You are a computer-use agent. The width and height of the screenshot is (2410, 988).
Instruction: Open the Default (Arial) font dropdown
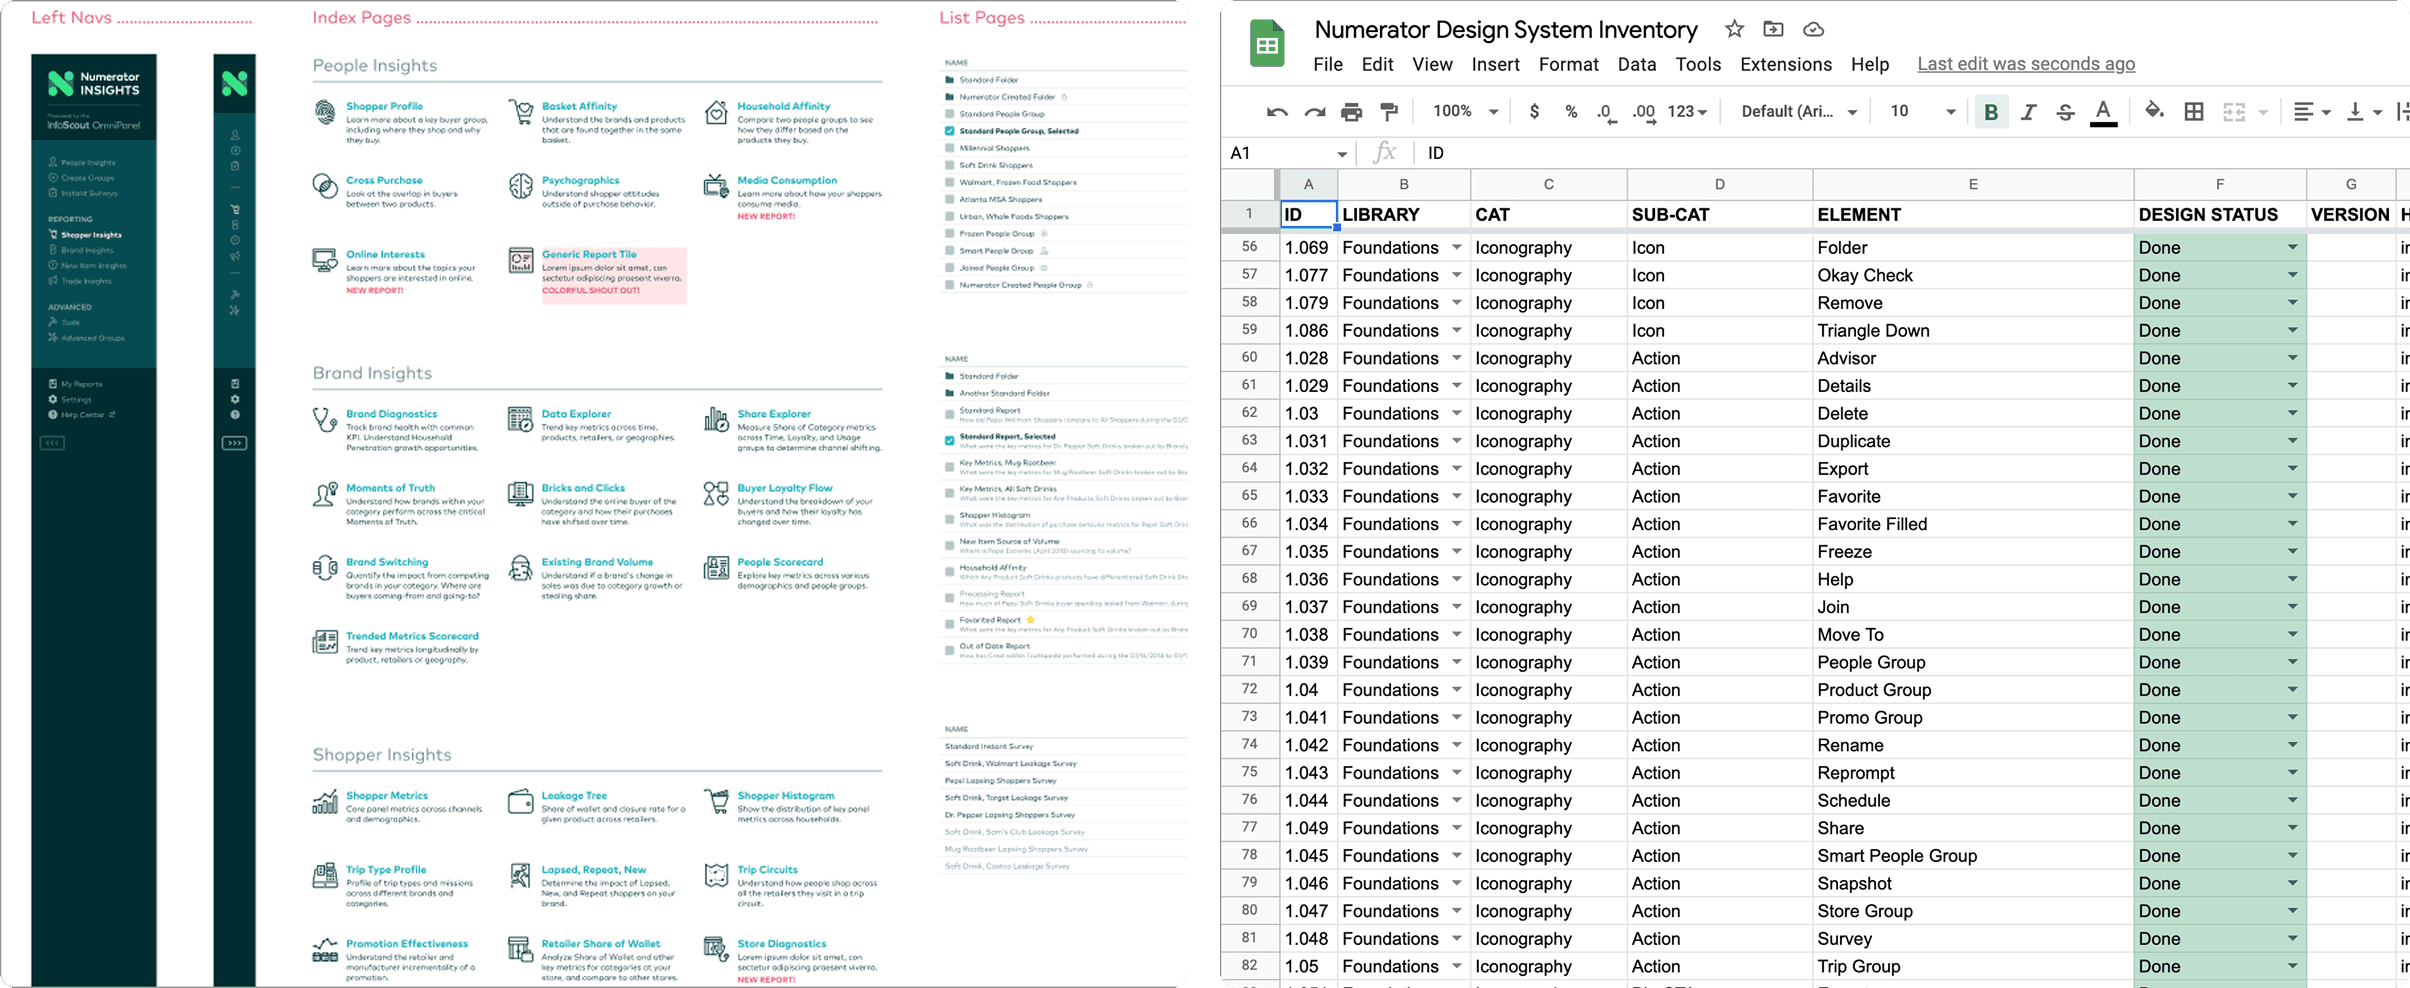[1799, 112]
